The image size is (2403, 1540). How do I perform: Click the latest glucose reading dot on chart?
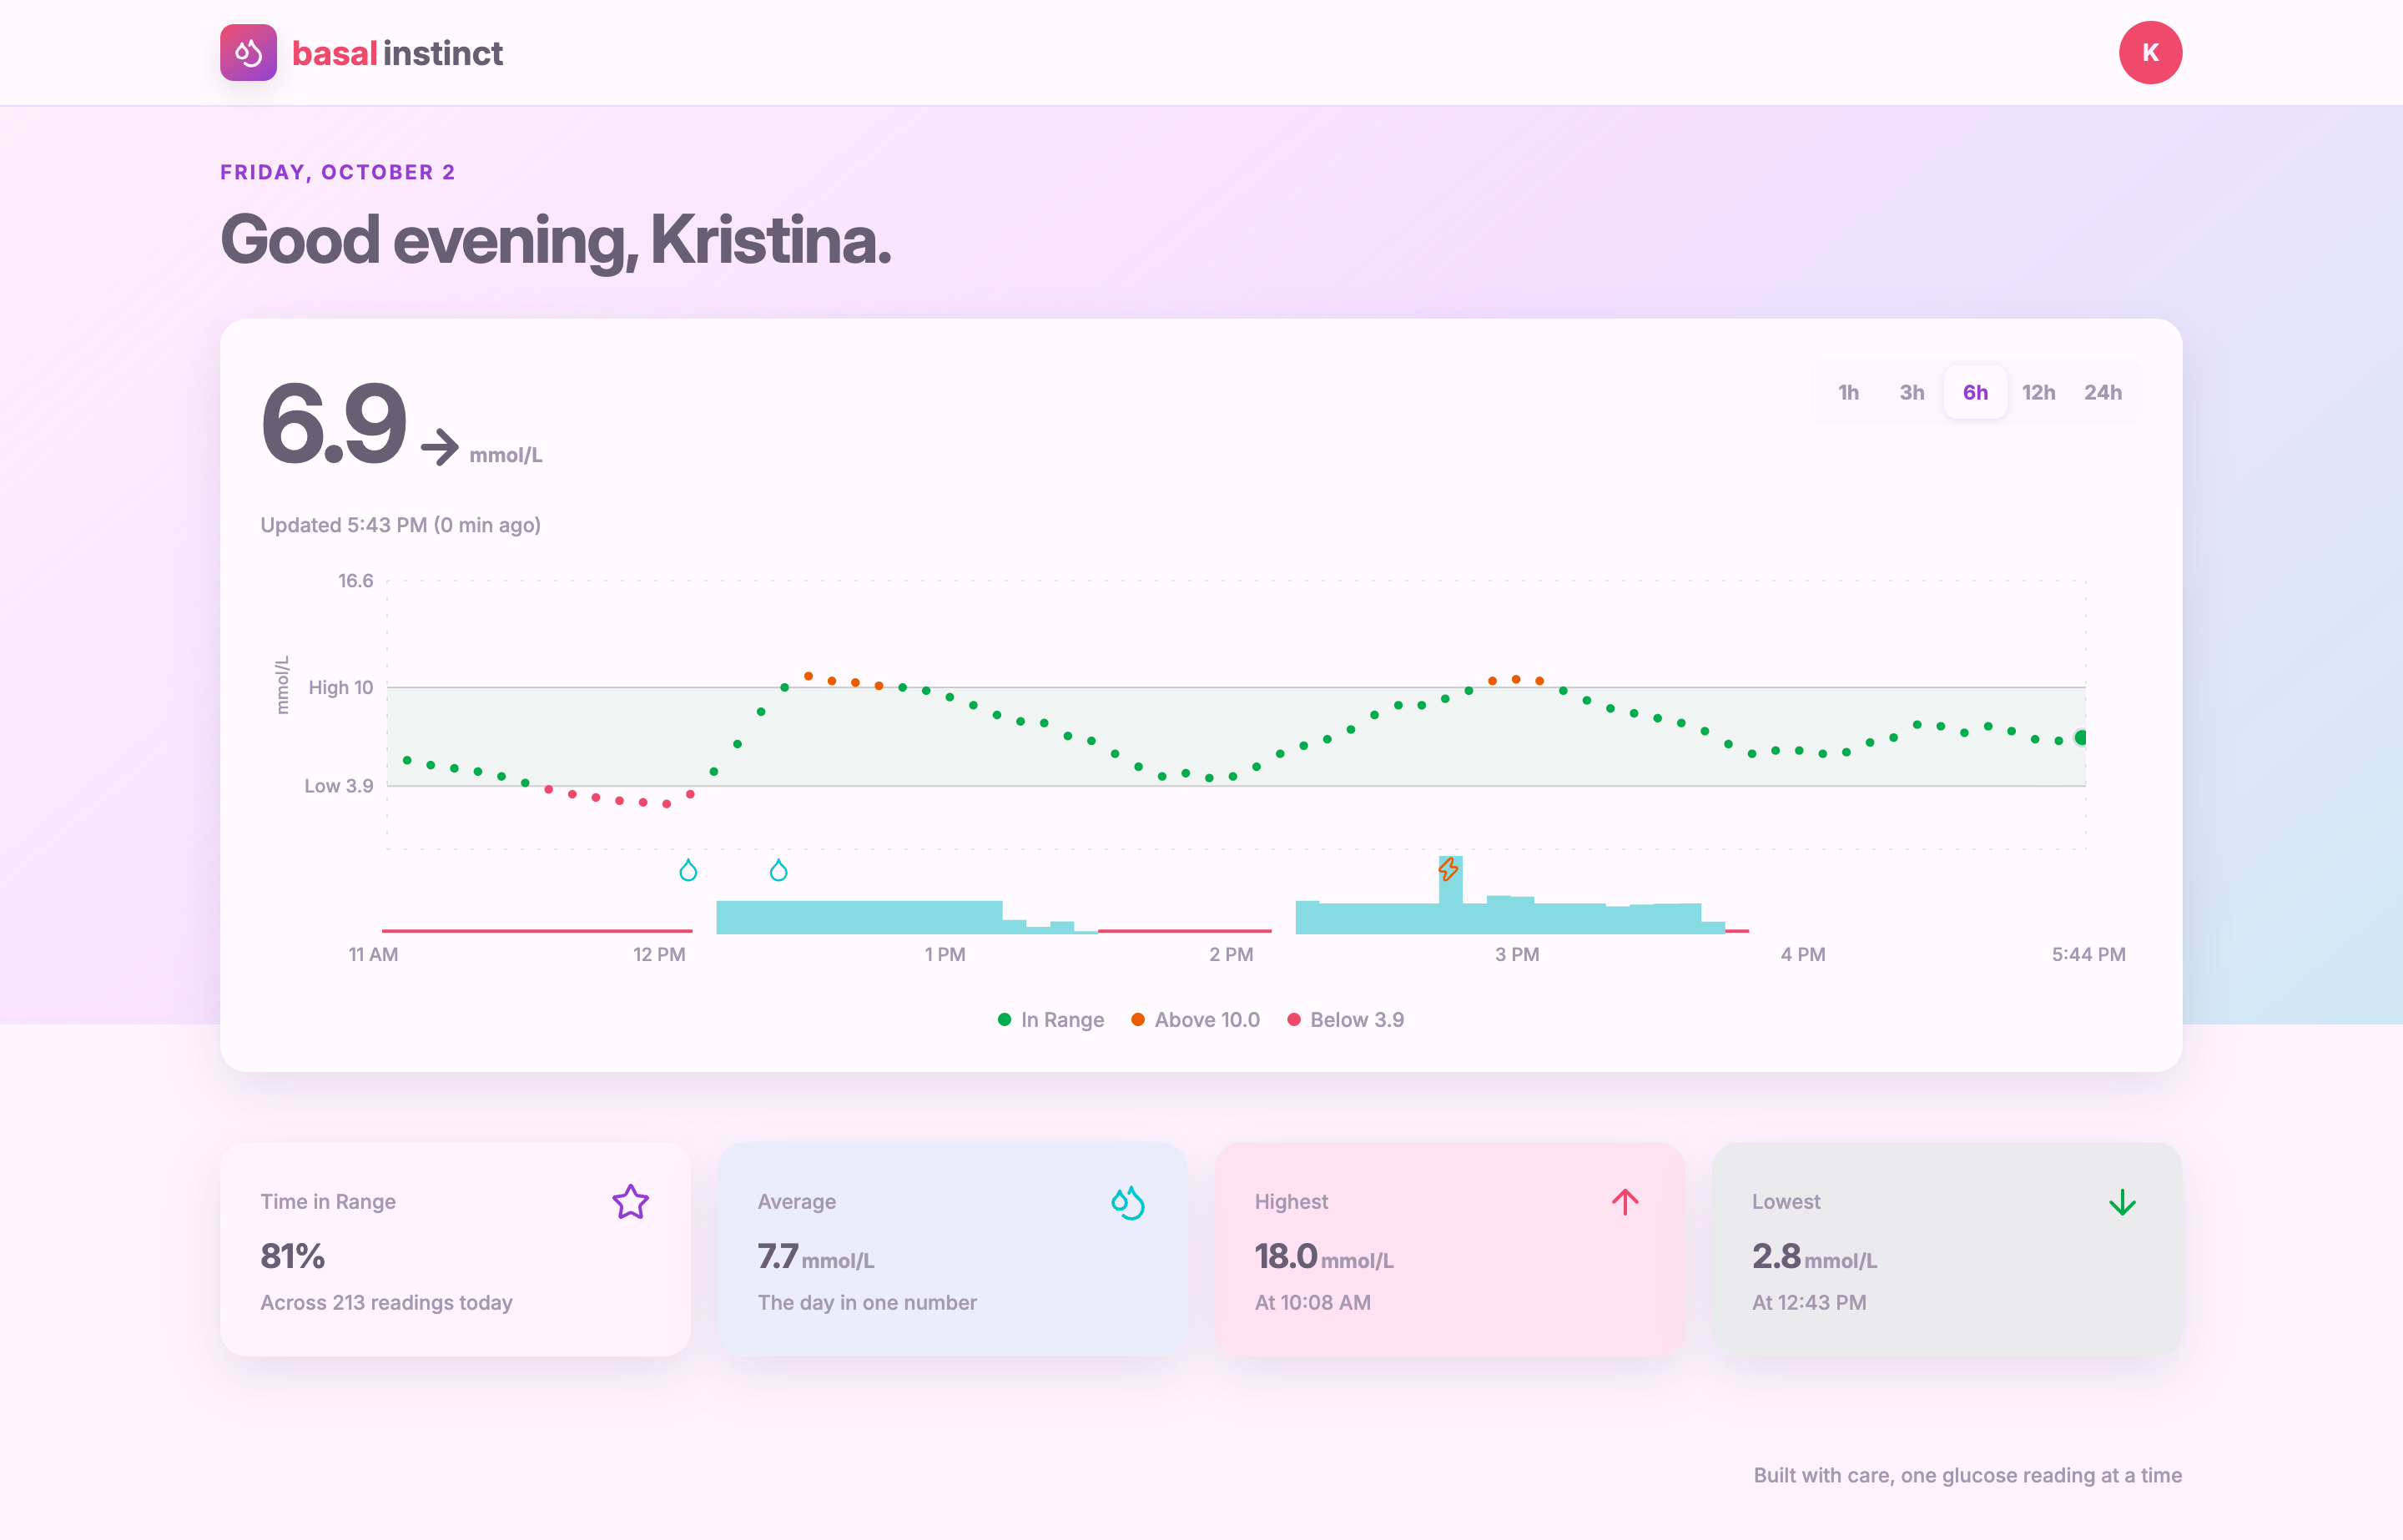(x=2081, y=737)
